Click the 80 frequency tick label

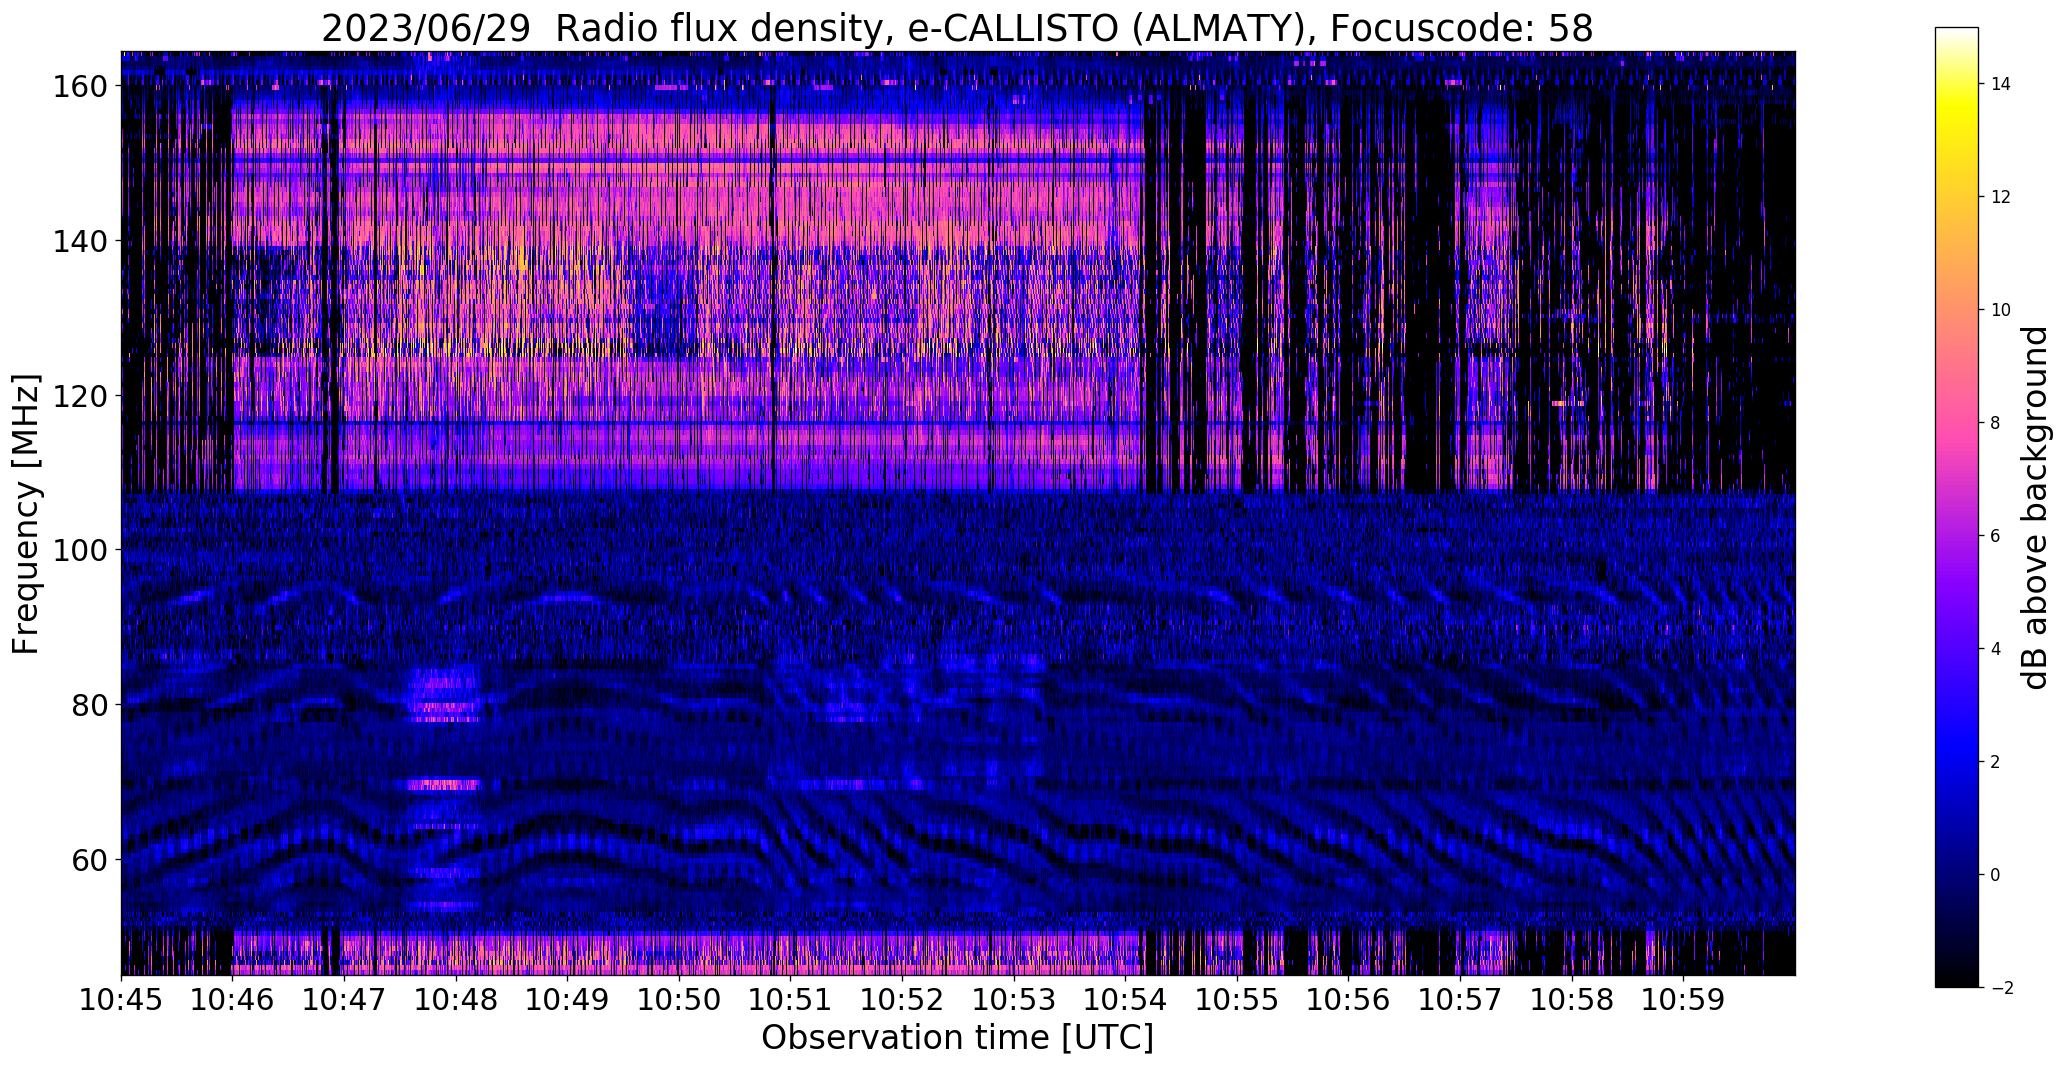89,705
